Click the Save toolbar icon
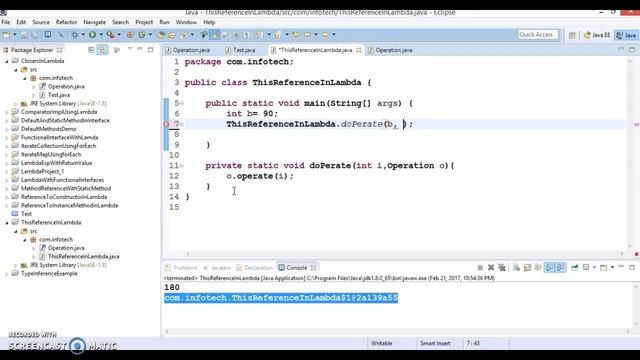Image resolution: width=640 pixels, height=360 pixels. [24, 35]
